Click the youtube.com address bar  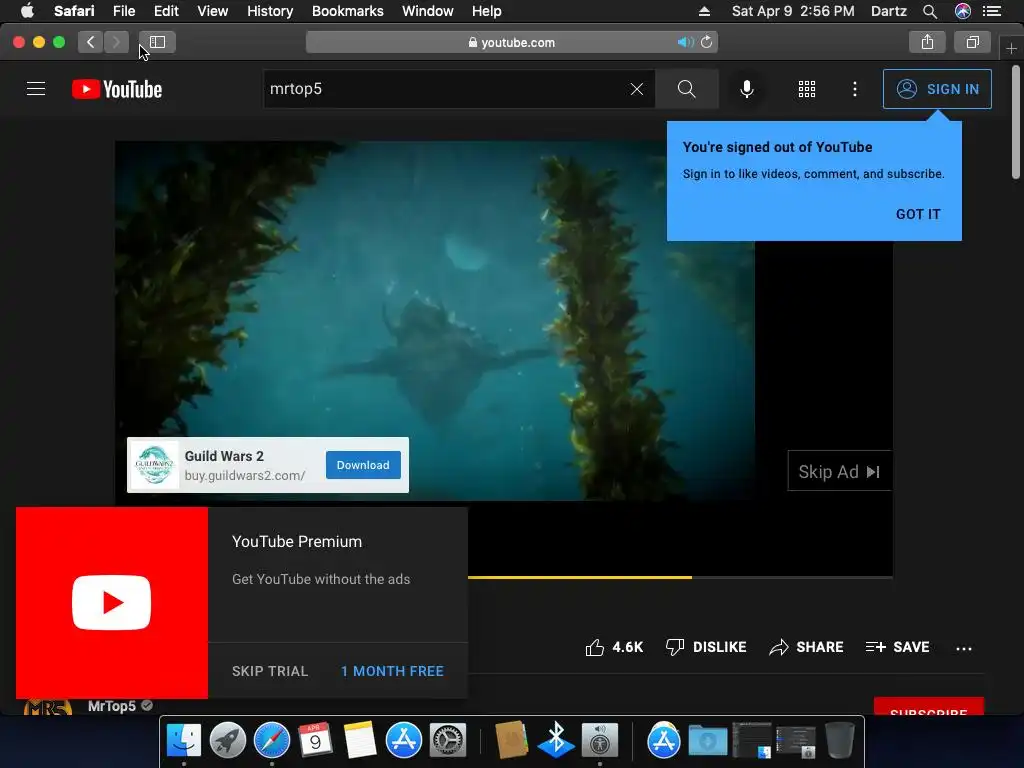(511, 42)
